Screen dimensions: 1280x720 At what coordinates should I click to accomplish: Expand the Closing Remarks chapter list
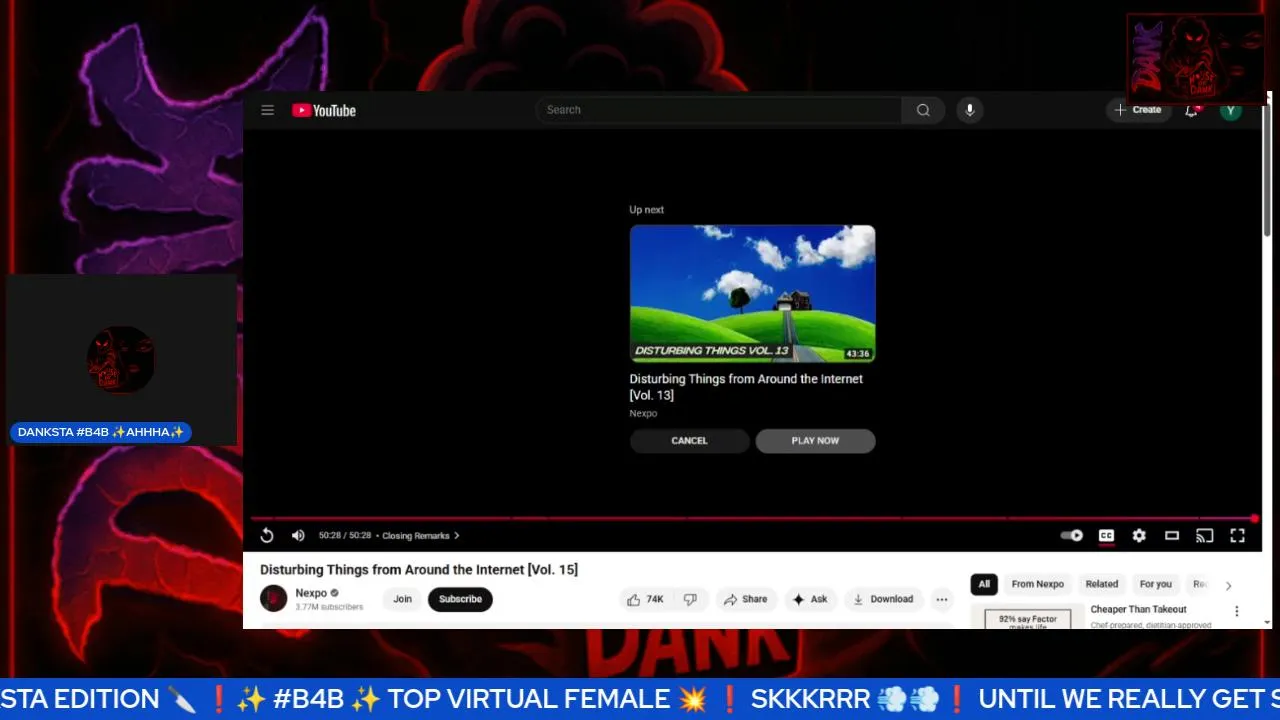[420, 536]
